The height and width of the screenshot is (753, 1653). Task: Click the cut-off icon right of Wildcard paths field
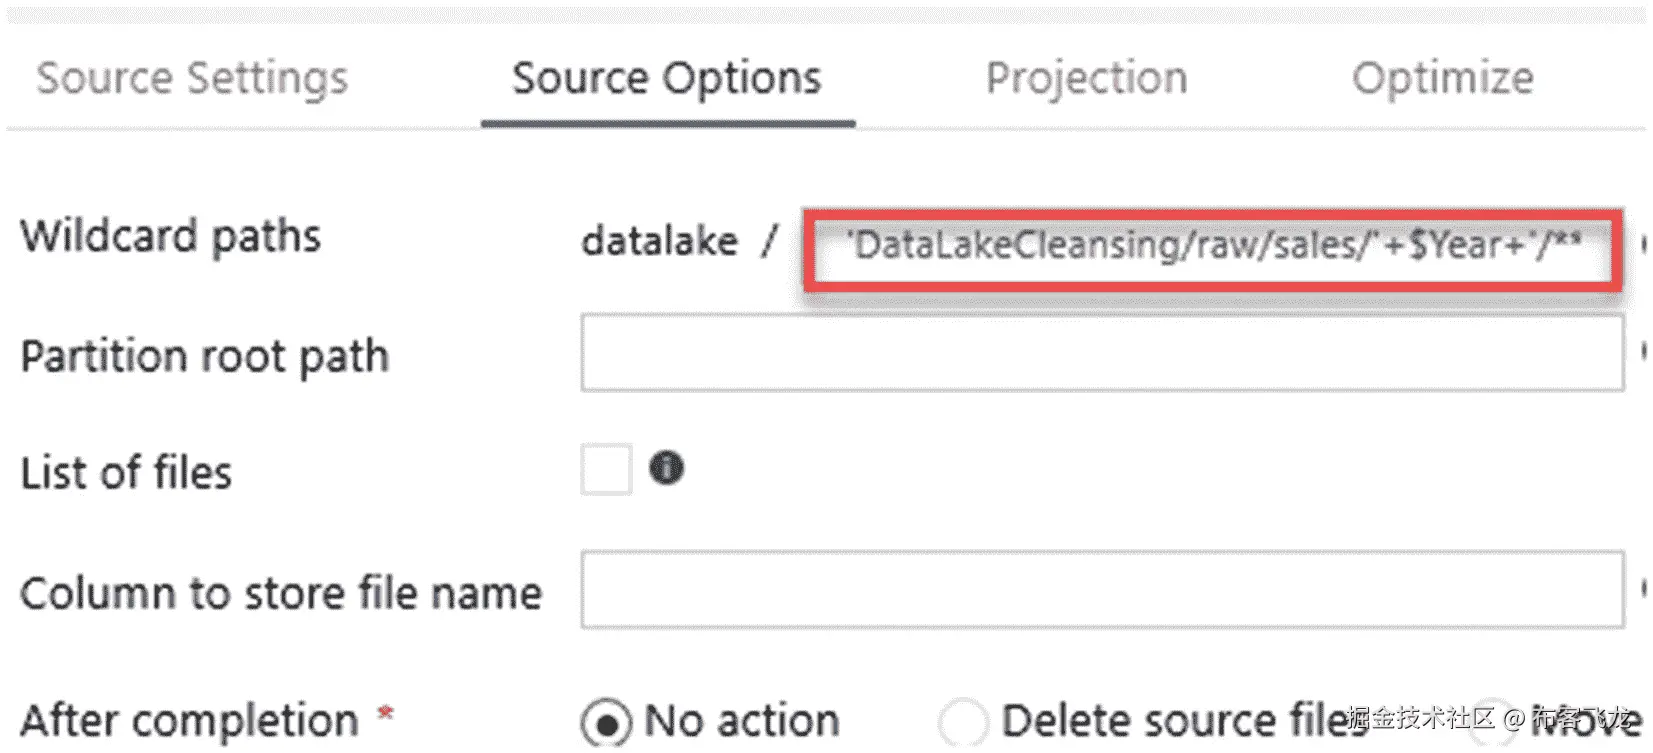[1643, 243]
